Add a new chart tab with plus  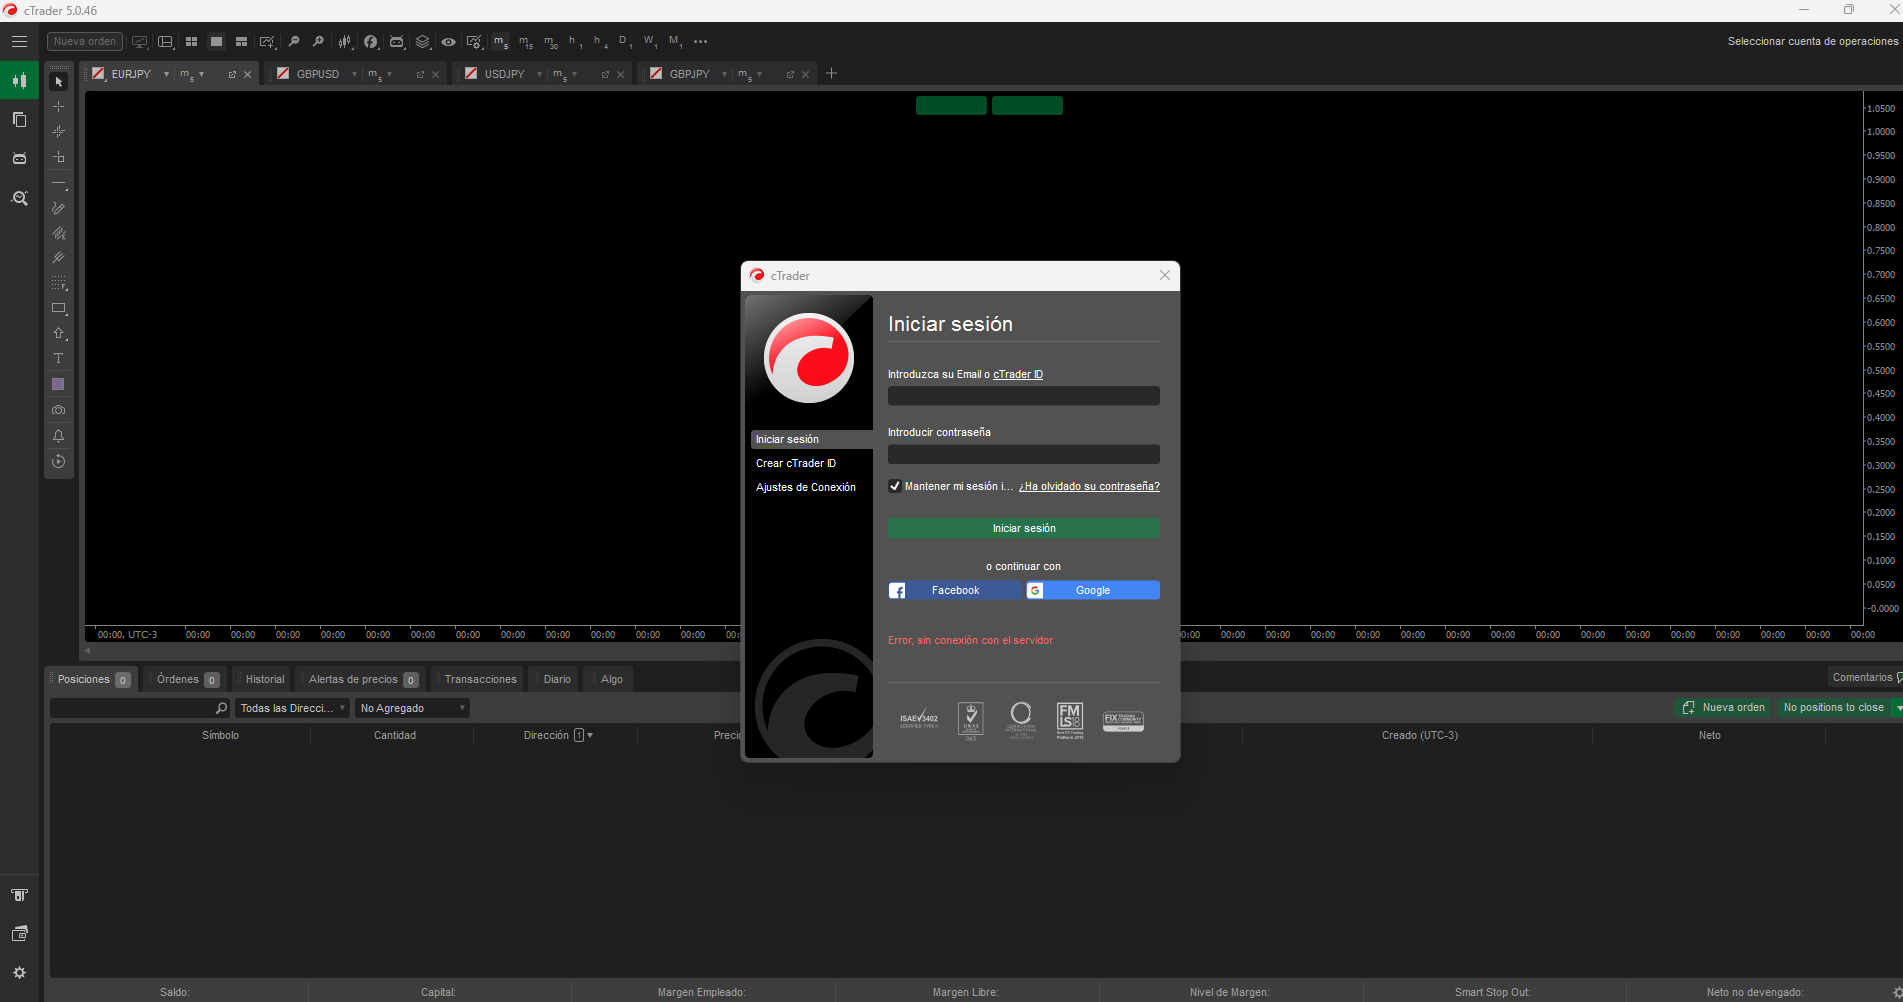(831, 73)
